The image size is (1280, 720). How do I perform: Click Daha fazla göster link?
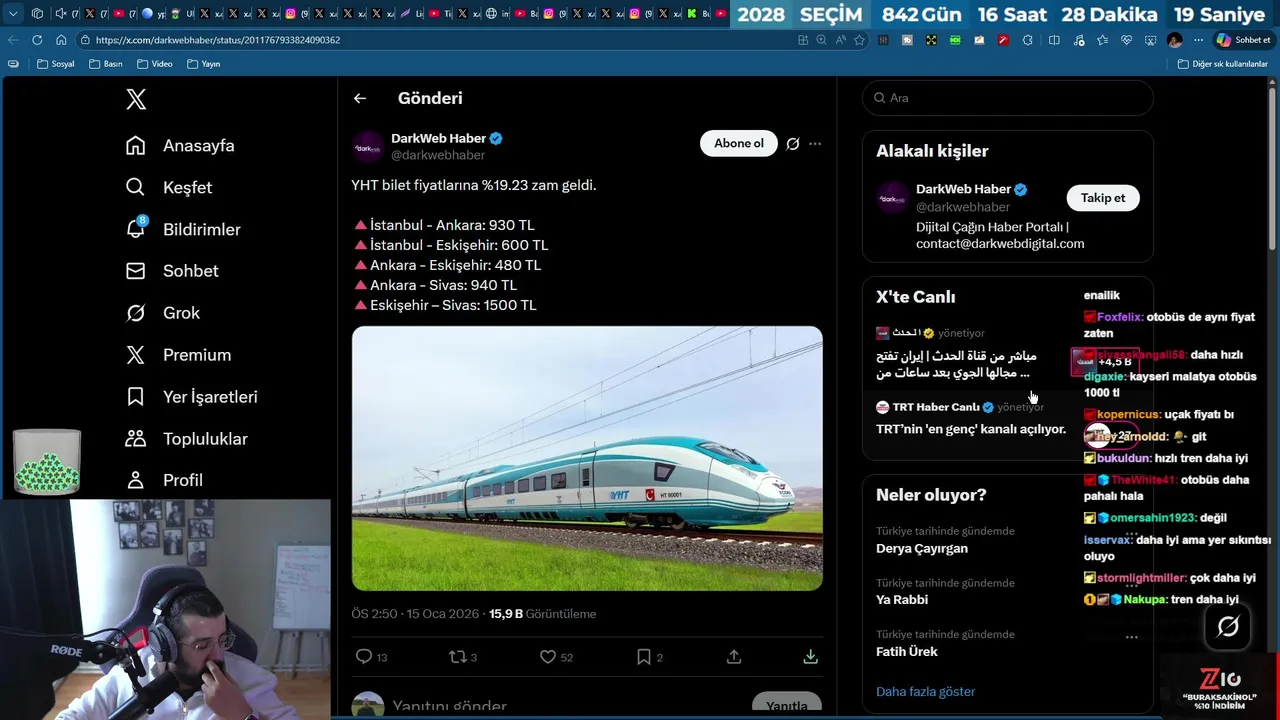point(925,692)
